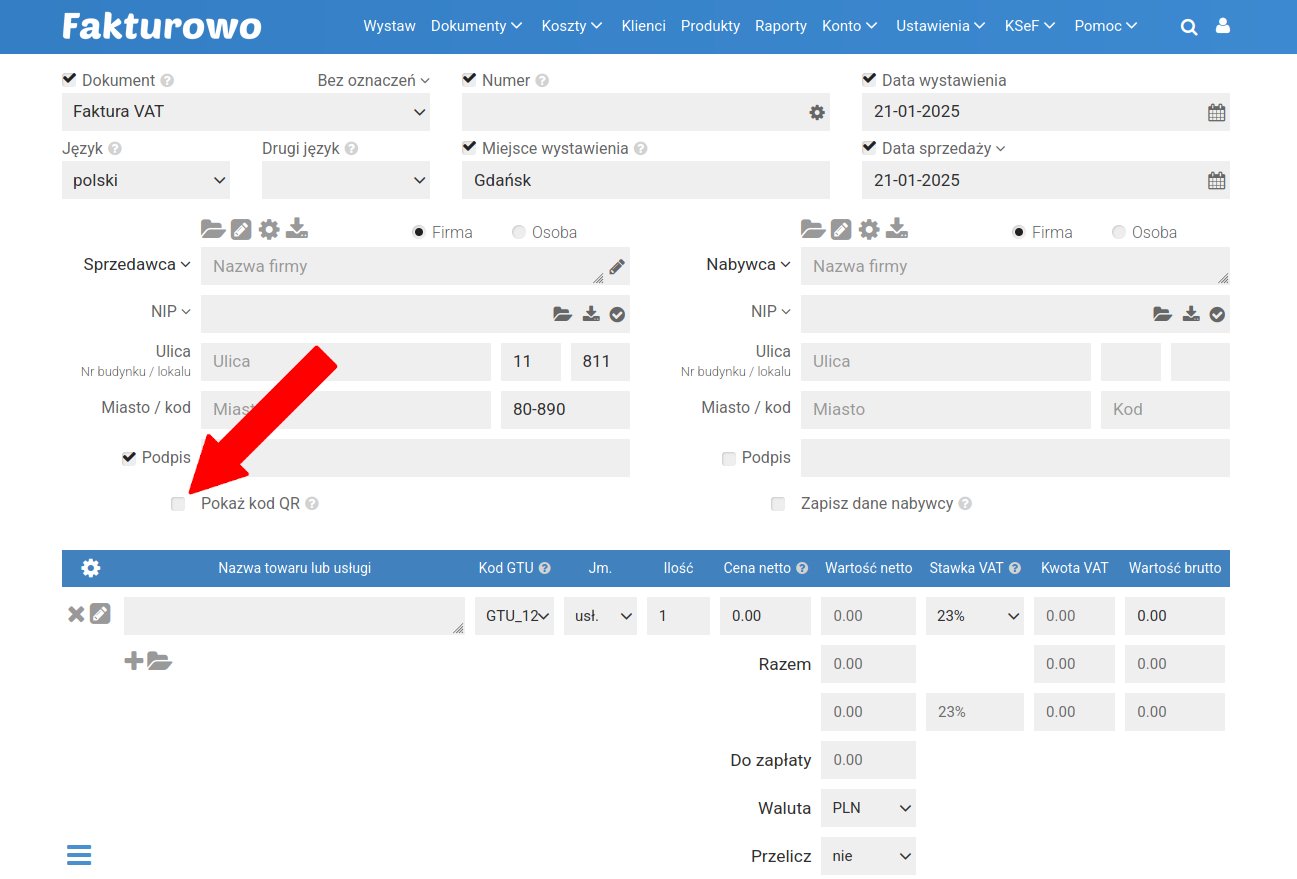This screenshot has width=1297, height=879.
Task: Click the Fakturowo logo link
Action: [162, 26]
